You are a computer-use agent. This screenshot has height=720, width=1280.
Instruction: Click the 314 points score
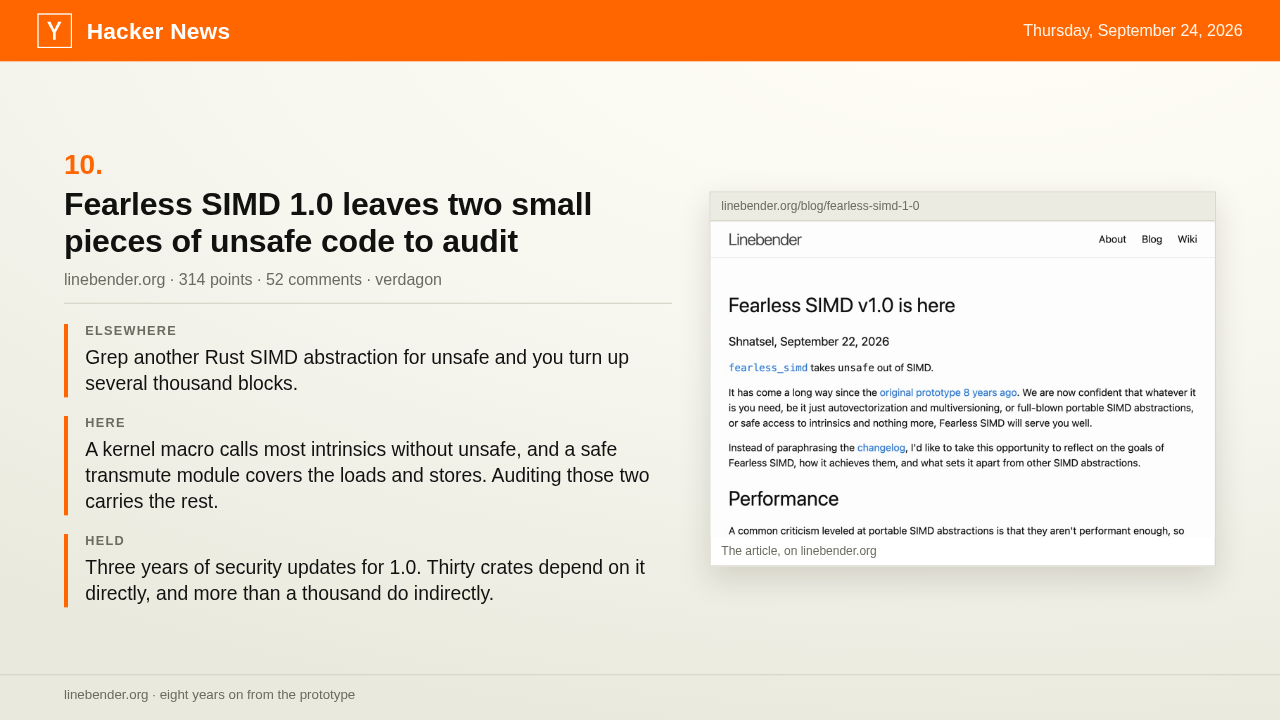[216, 280]
